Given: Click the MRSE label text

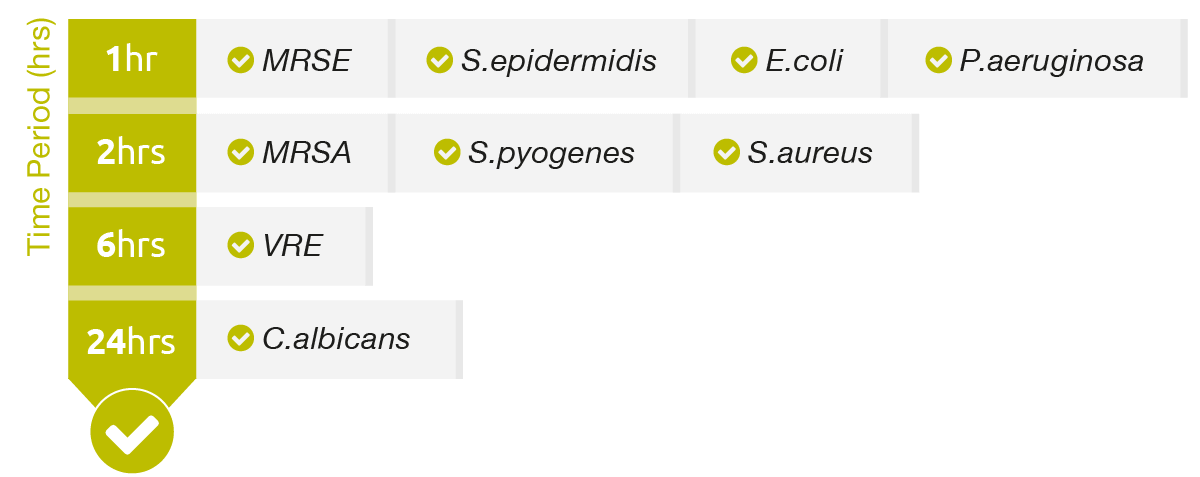Looking at the screenshot, I should pyautogui.click(x=307, y=61).
